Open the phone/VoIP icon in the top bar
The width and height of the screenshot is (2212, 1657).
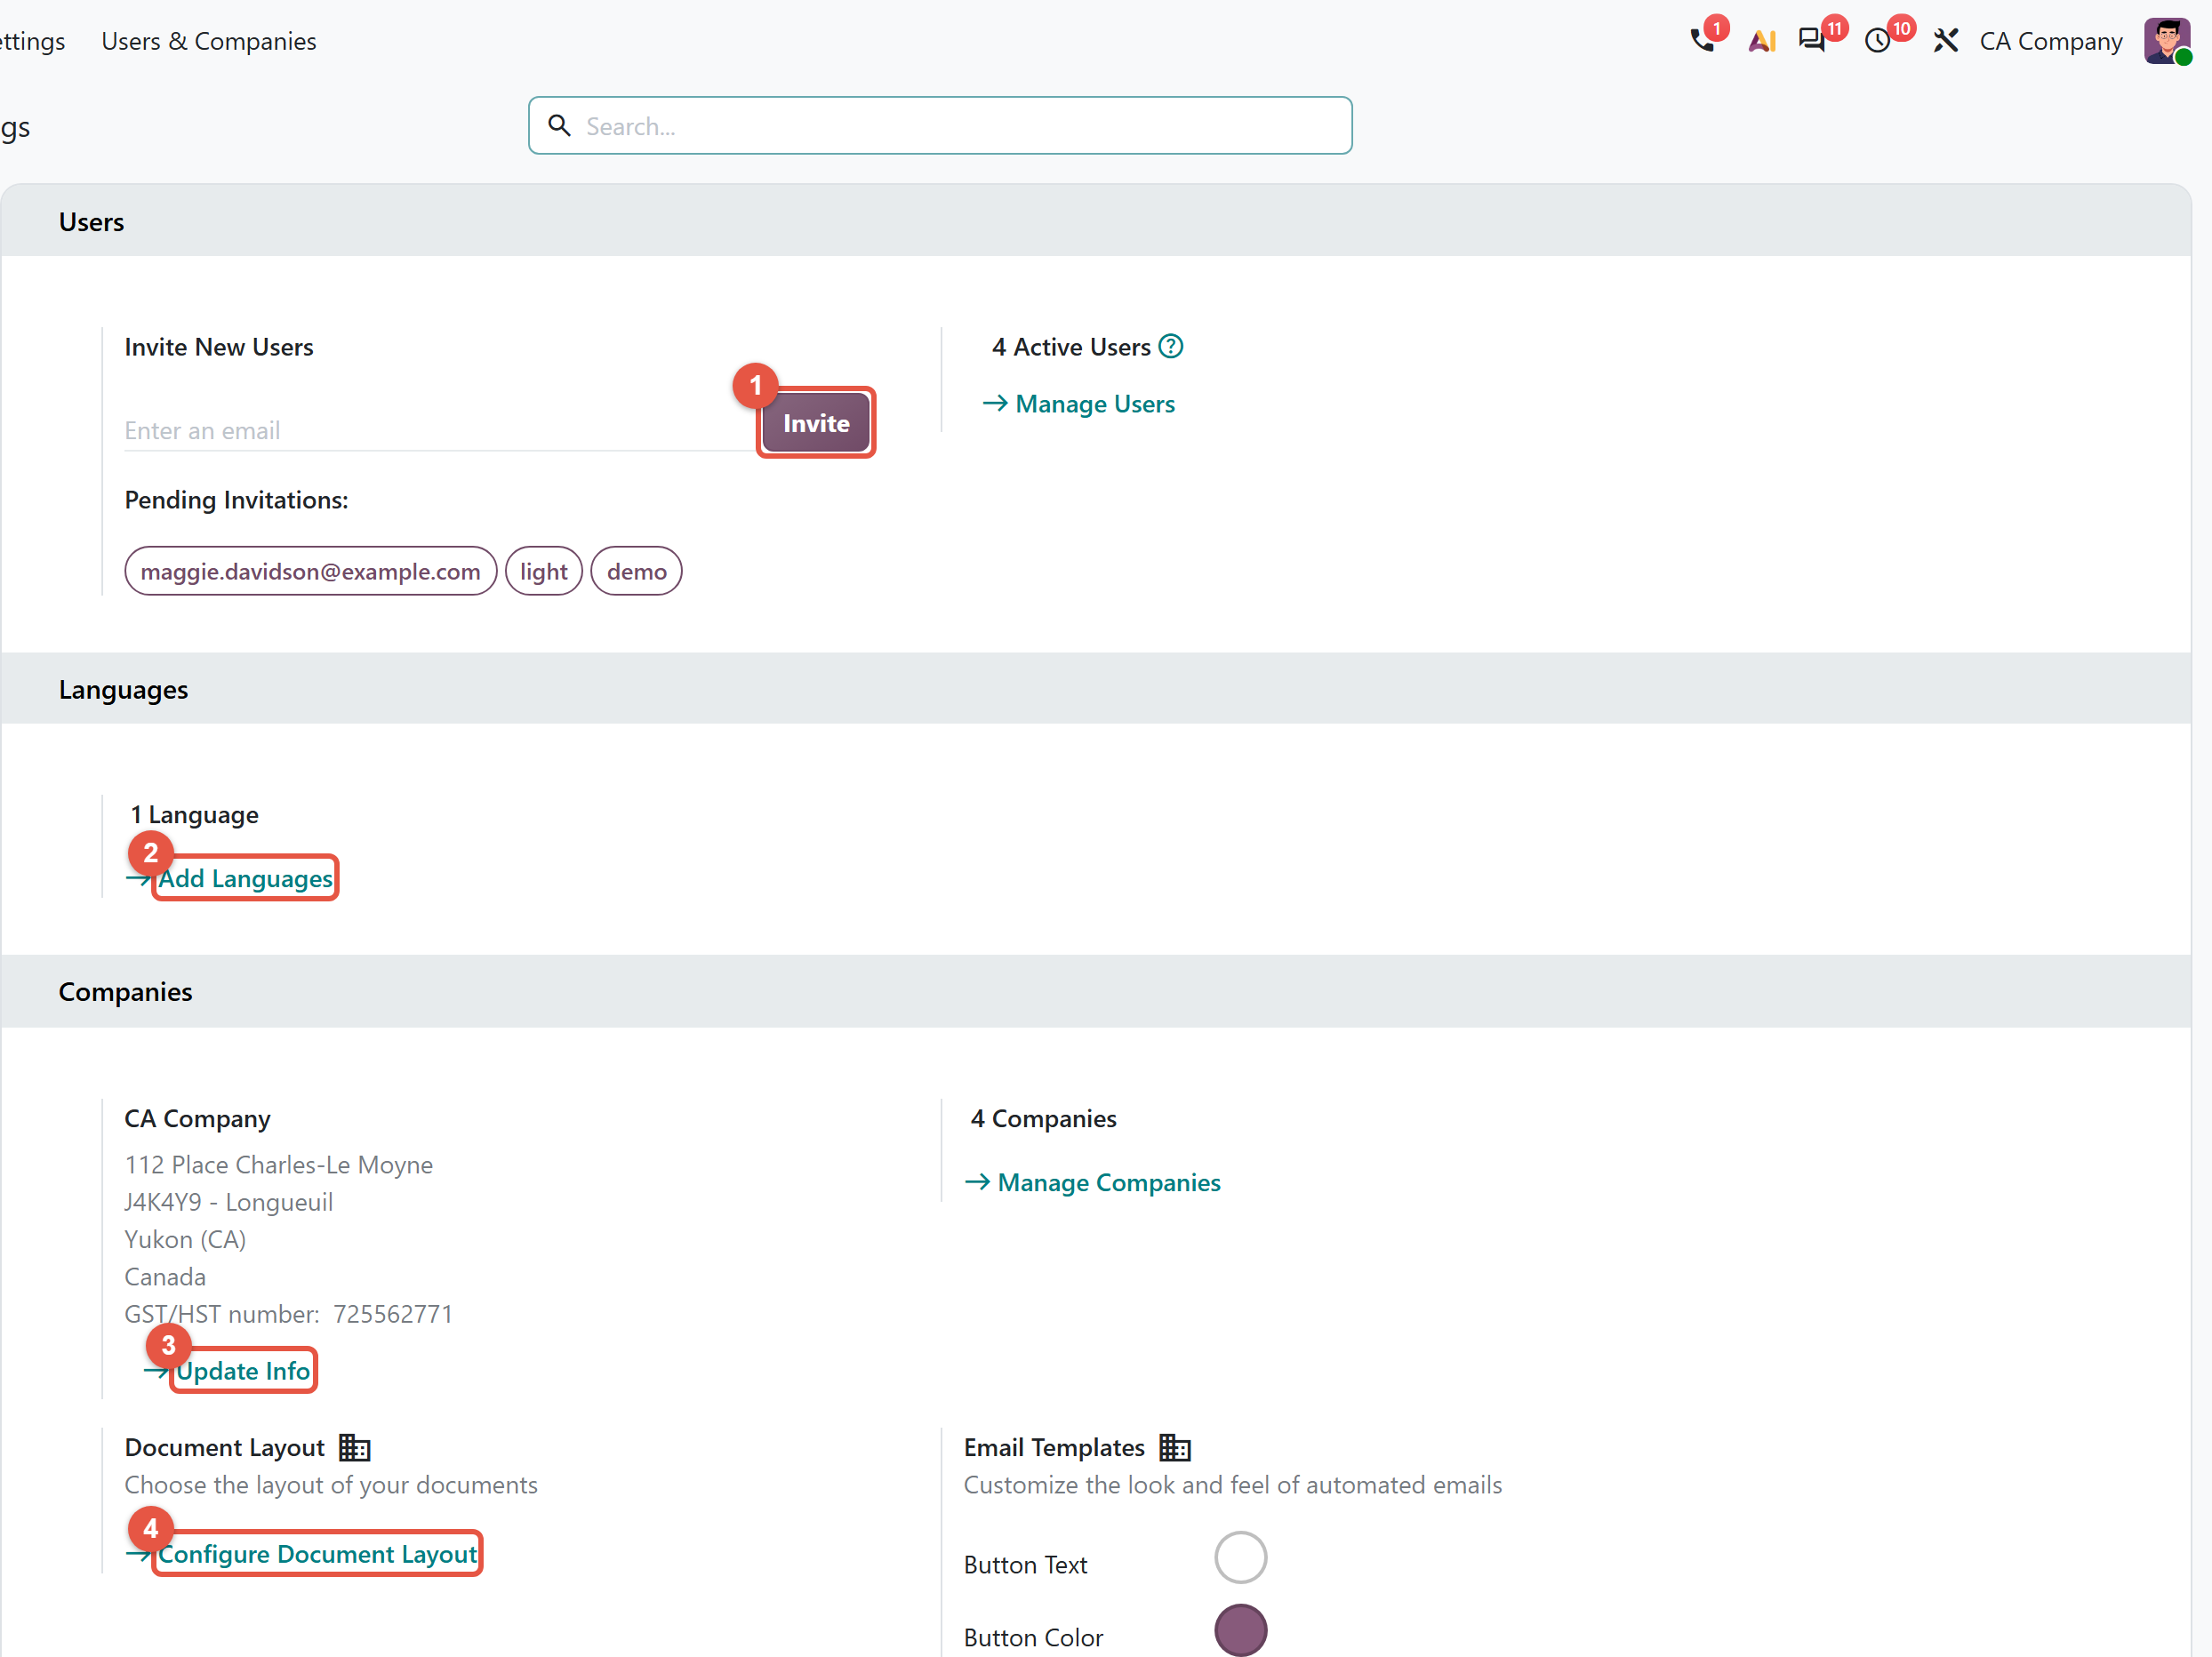click(x=1702, y=41)
